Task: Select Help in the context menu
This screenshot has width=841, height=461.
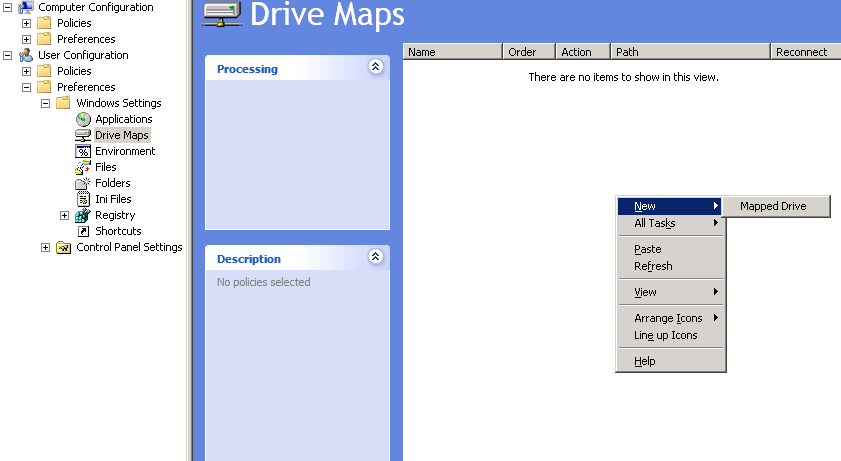Action: tap(645, 361)
